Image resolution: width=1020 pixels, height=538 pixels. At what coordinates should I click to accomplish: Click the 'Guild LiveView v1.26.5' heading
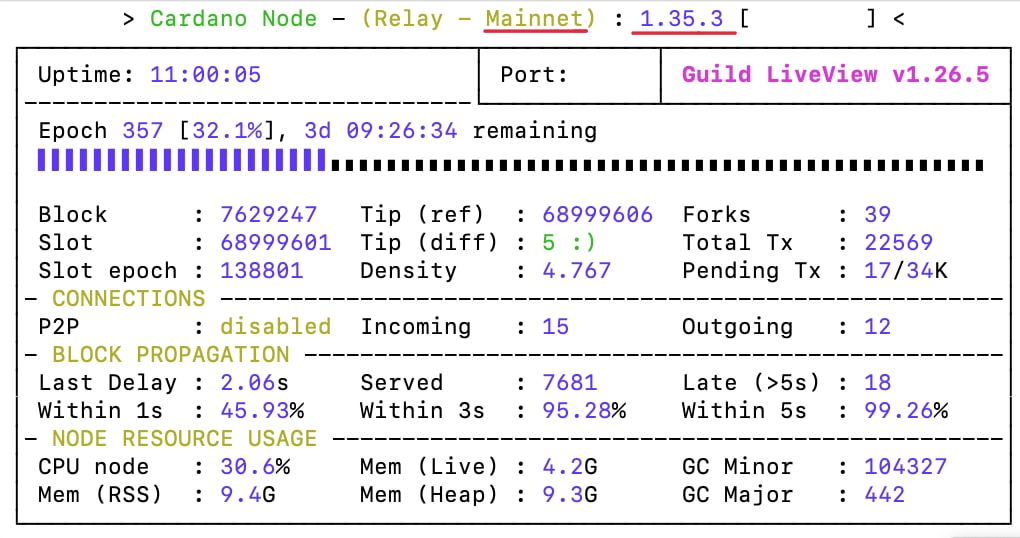[x=835, y=74]
